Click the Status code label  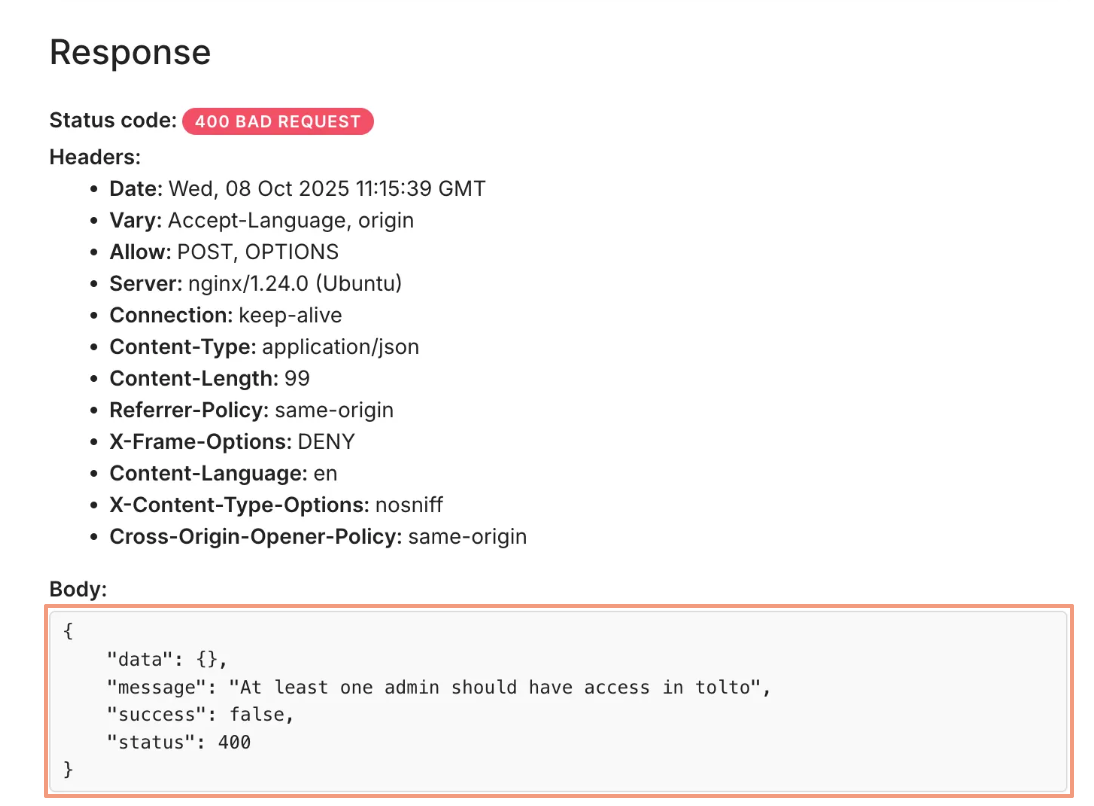tap(113, 121)
